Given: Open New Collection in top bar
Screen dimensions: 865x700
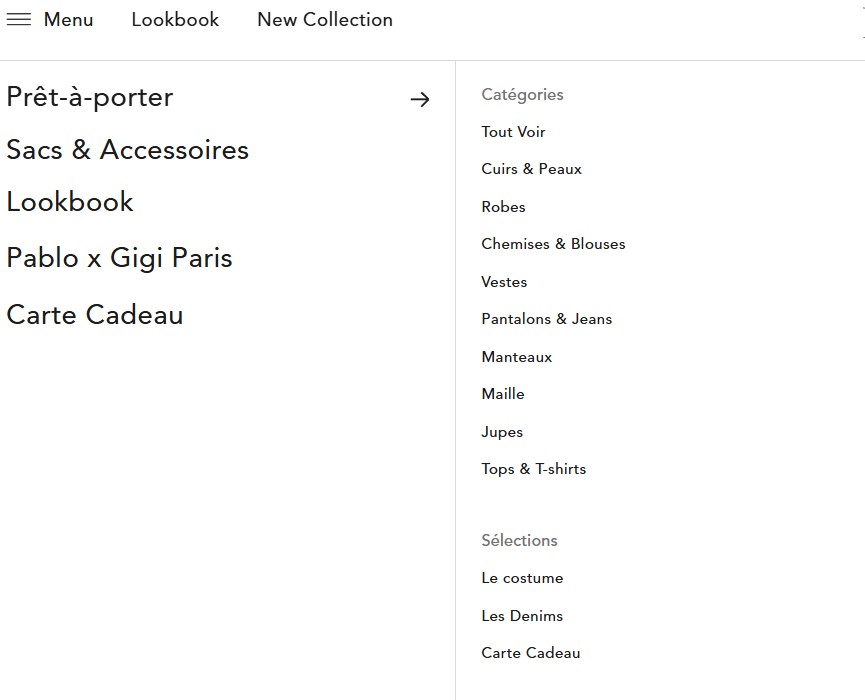Looking at the screenshot, I should click(x=325, y=20).
